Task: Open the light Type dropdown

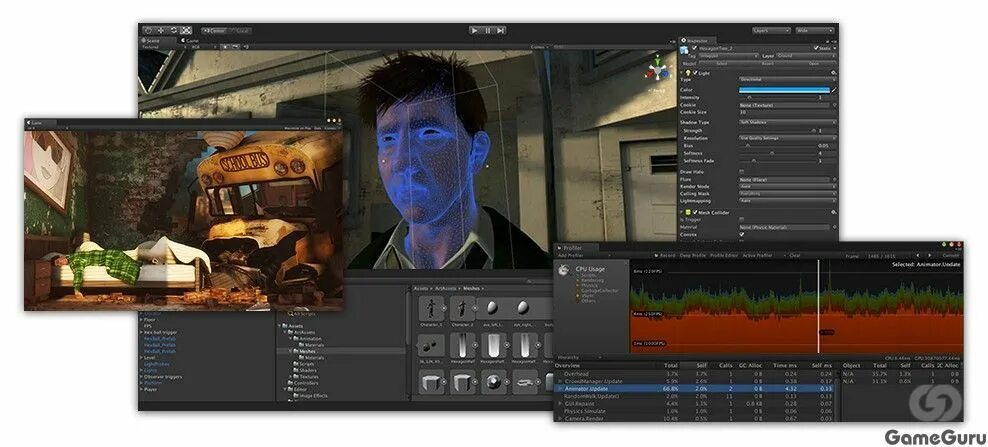Action: 788,80
